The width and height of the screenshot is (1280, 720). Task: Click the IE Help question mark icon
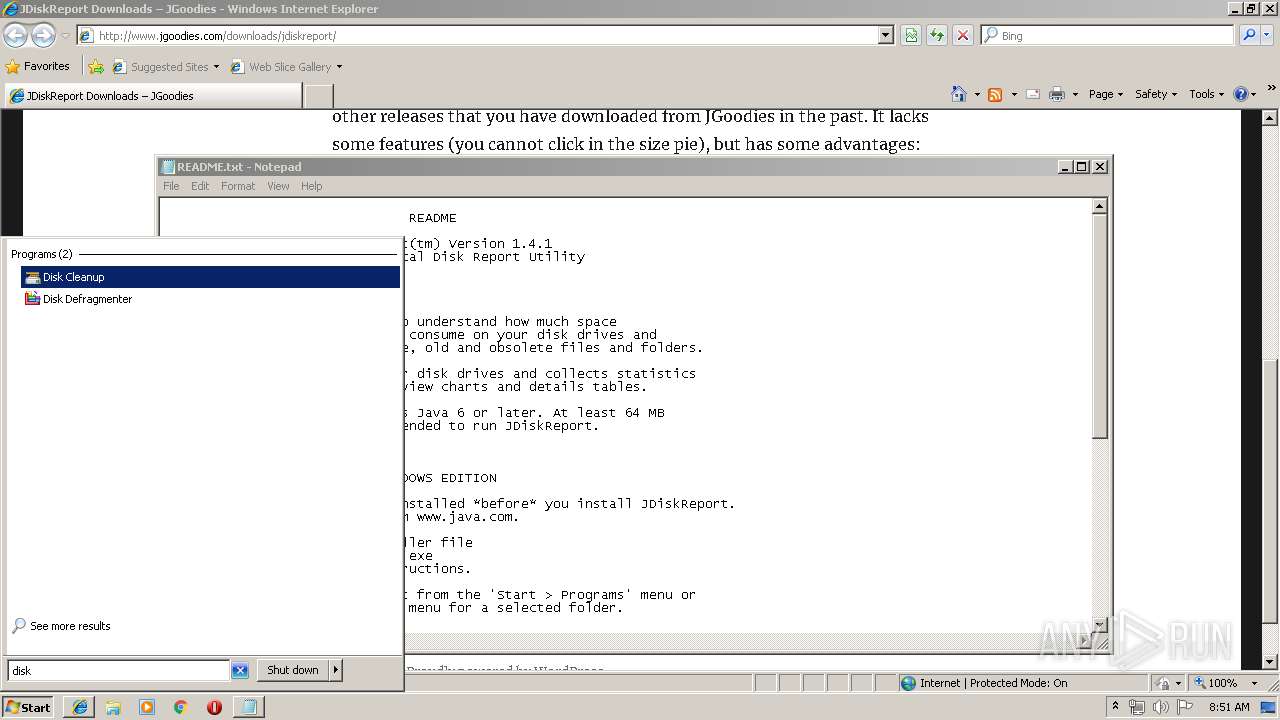point(1241,94)
